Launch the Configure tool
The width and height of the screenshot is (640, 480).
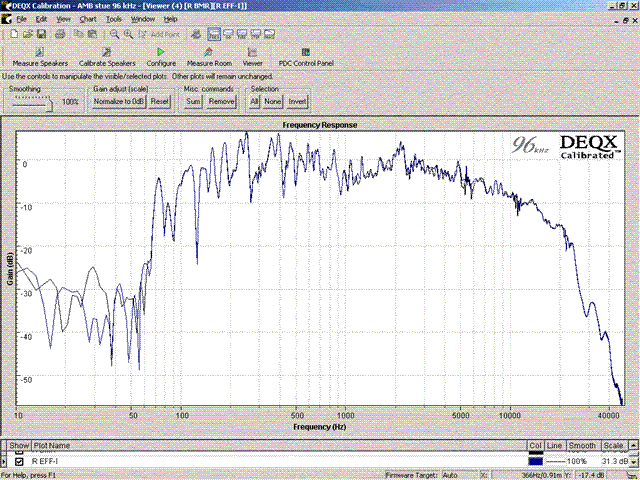click(x=160, y=57)
